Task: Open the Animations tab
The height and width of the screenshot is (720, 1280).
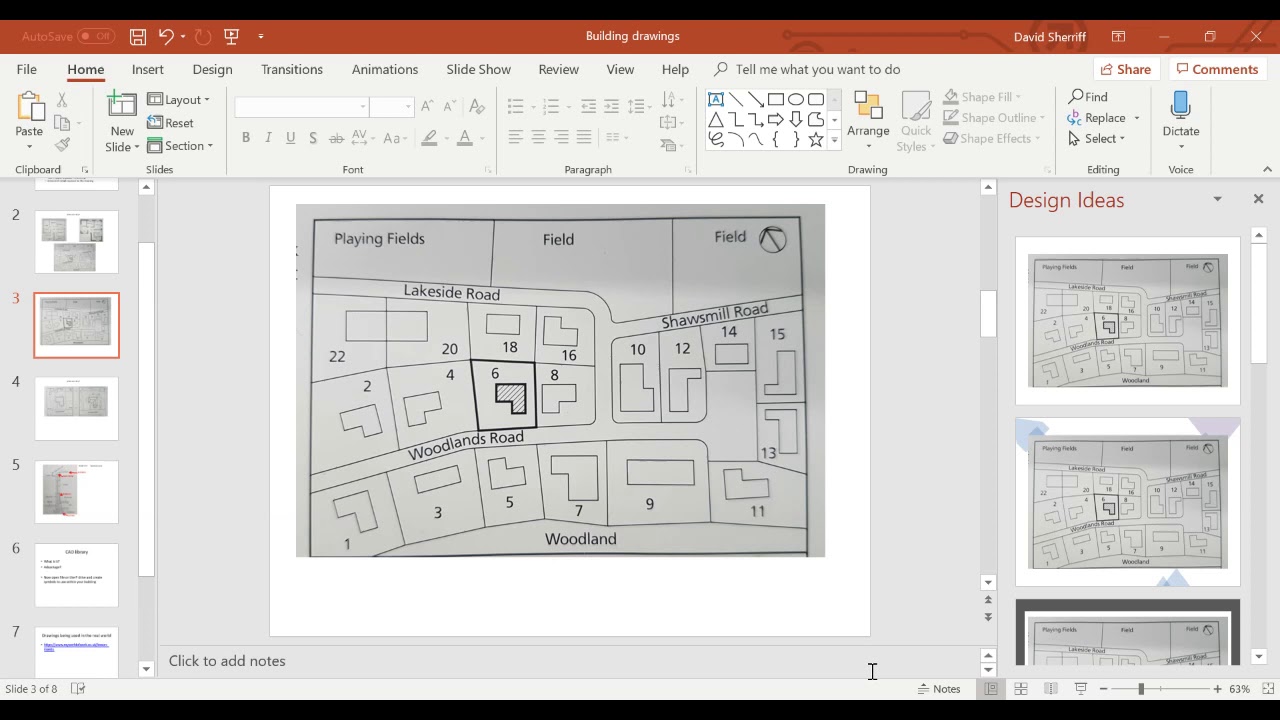Action: [x=385, y=69]
